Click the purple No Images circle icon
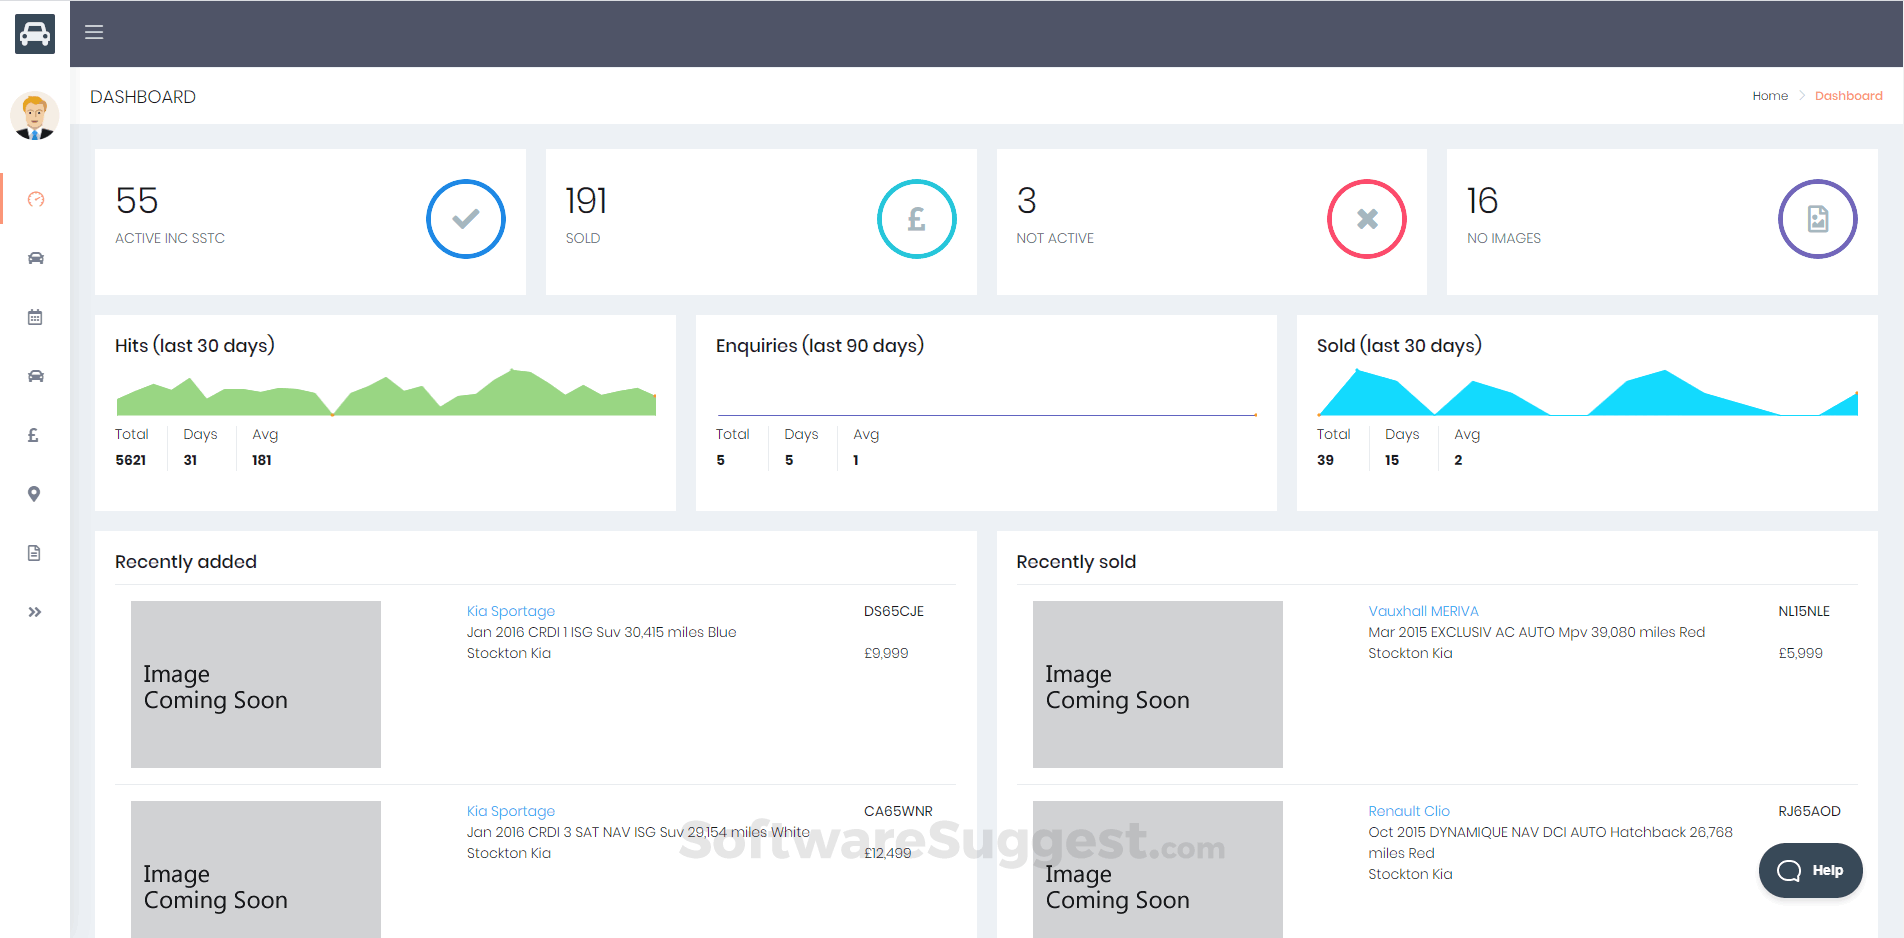Viewport: 1904px width, 938px height. (1818, 219)
